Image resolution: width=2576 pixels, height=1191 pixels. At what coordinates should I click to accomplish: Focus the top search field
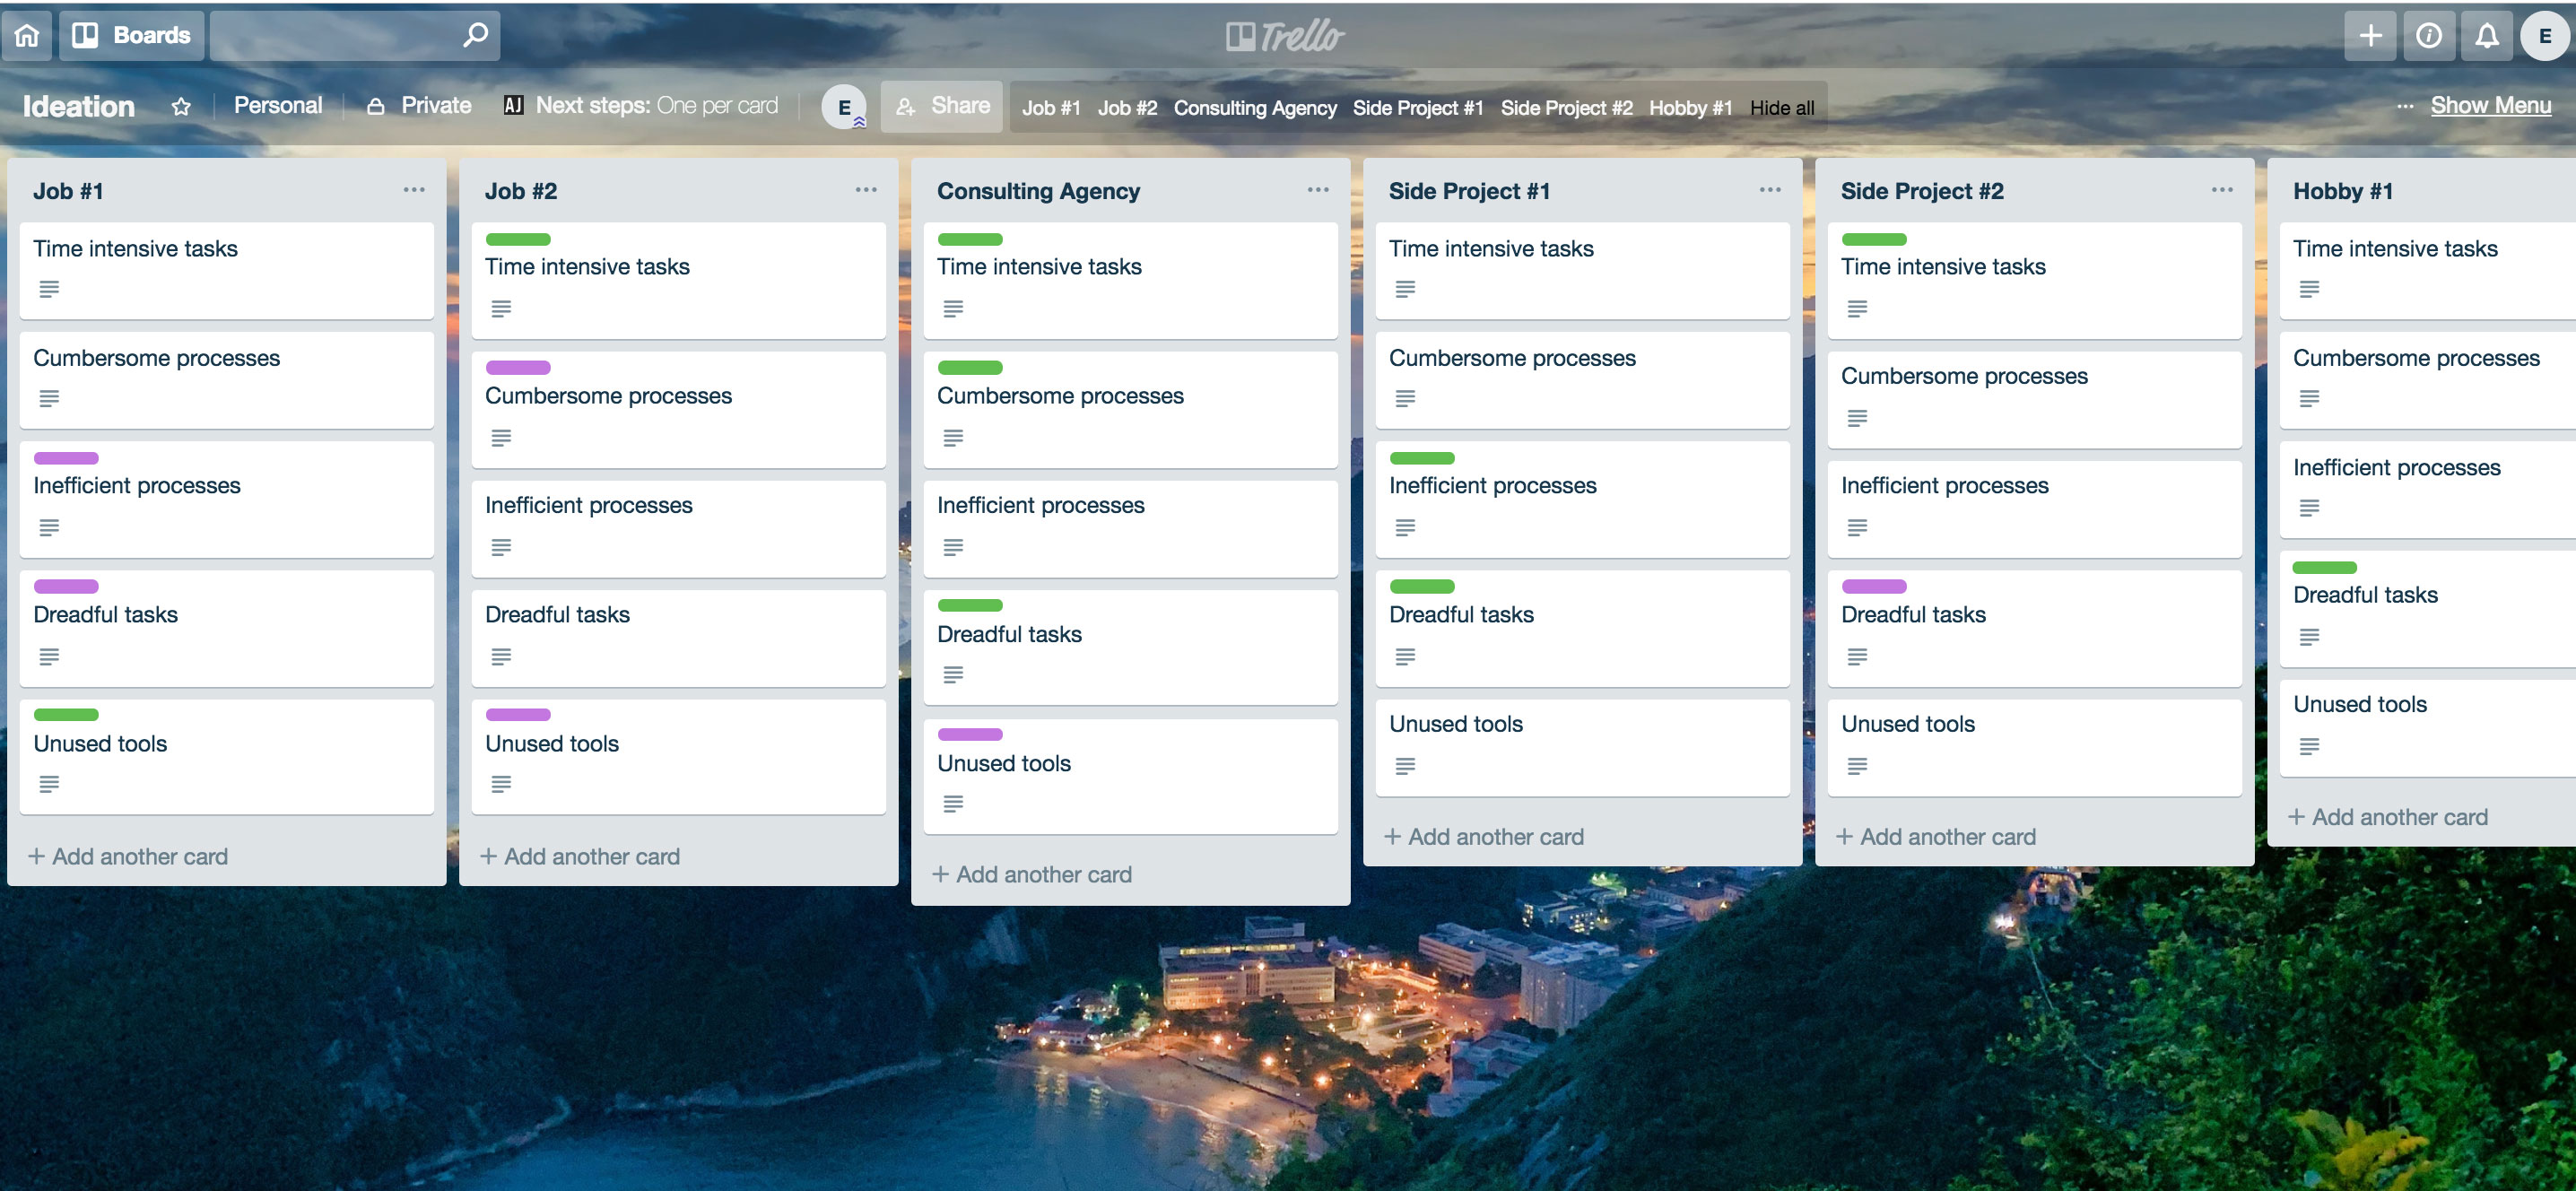[354, 36]
